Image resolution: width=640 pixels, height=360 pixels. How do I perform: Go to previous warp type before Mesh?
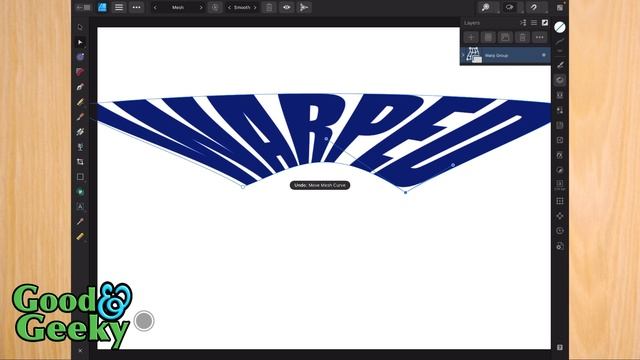point(155,7)
